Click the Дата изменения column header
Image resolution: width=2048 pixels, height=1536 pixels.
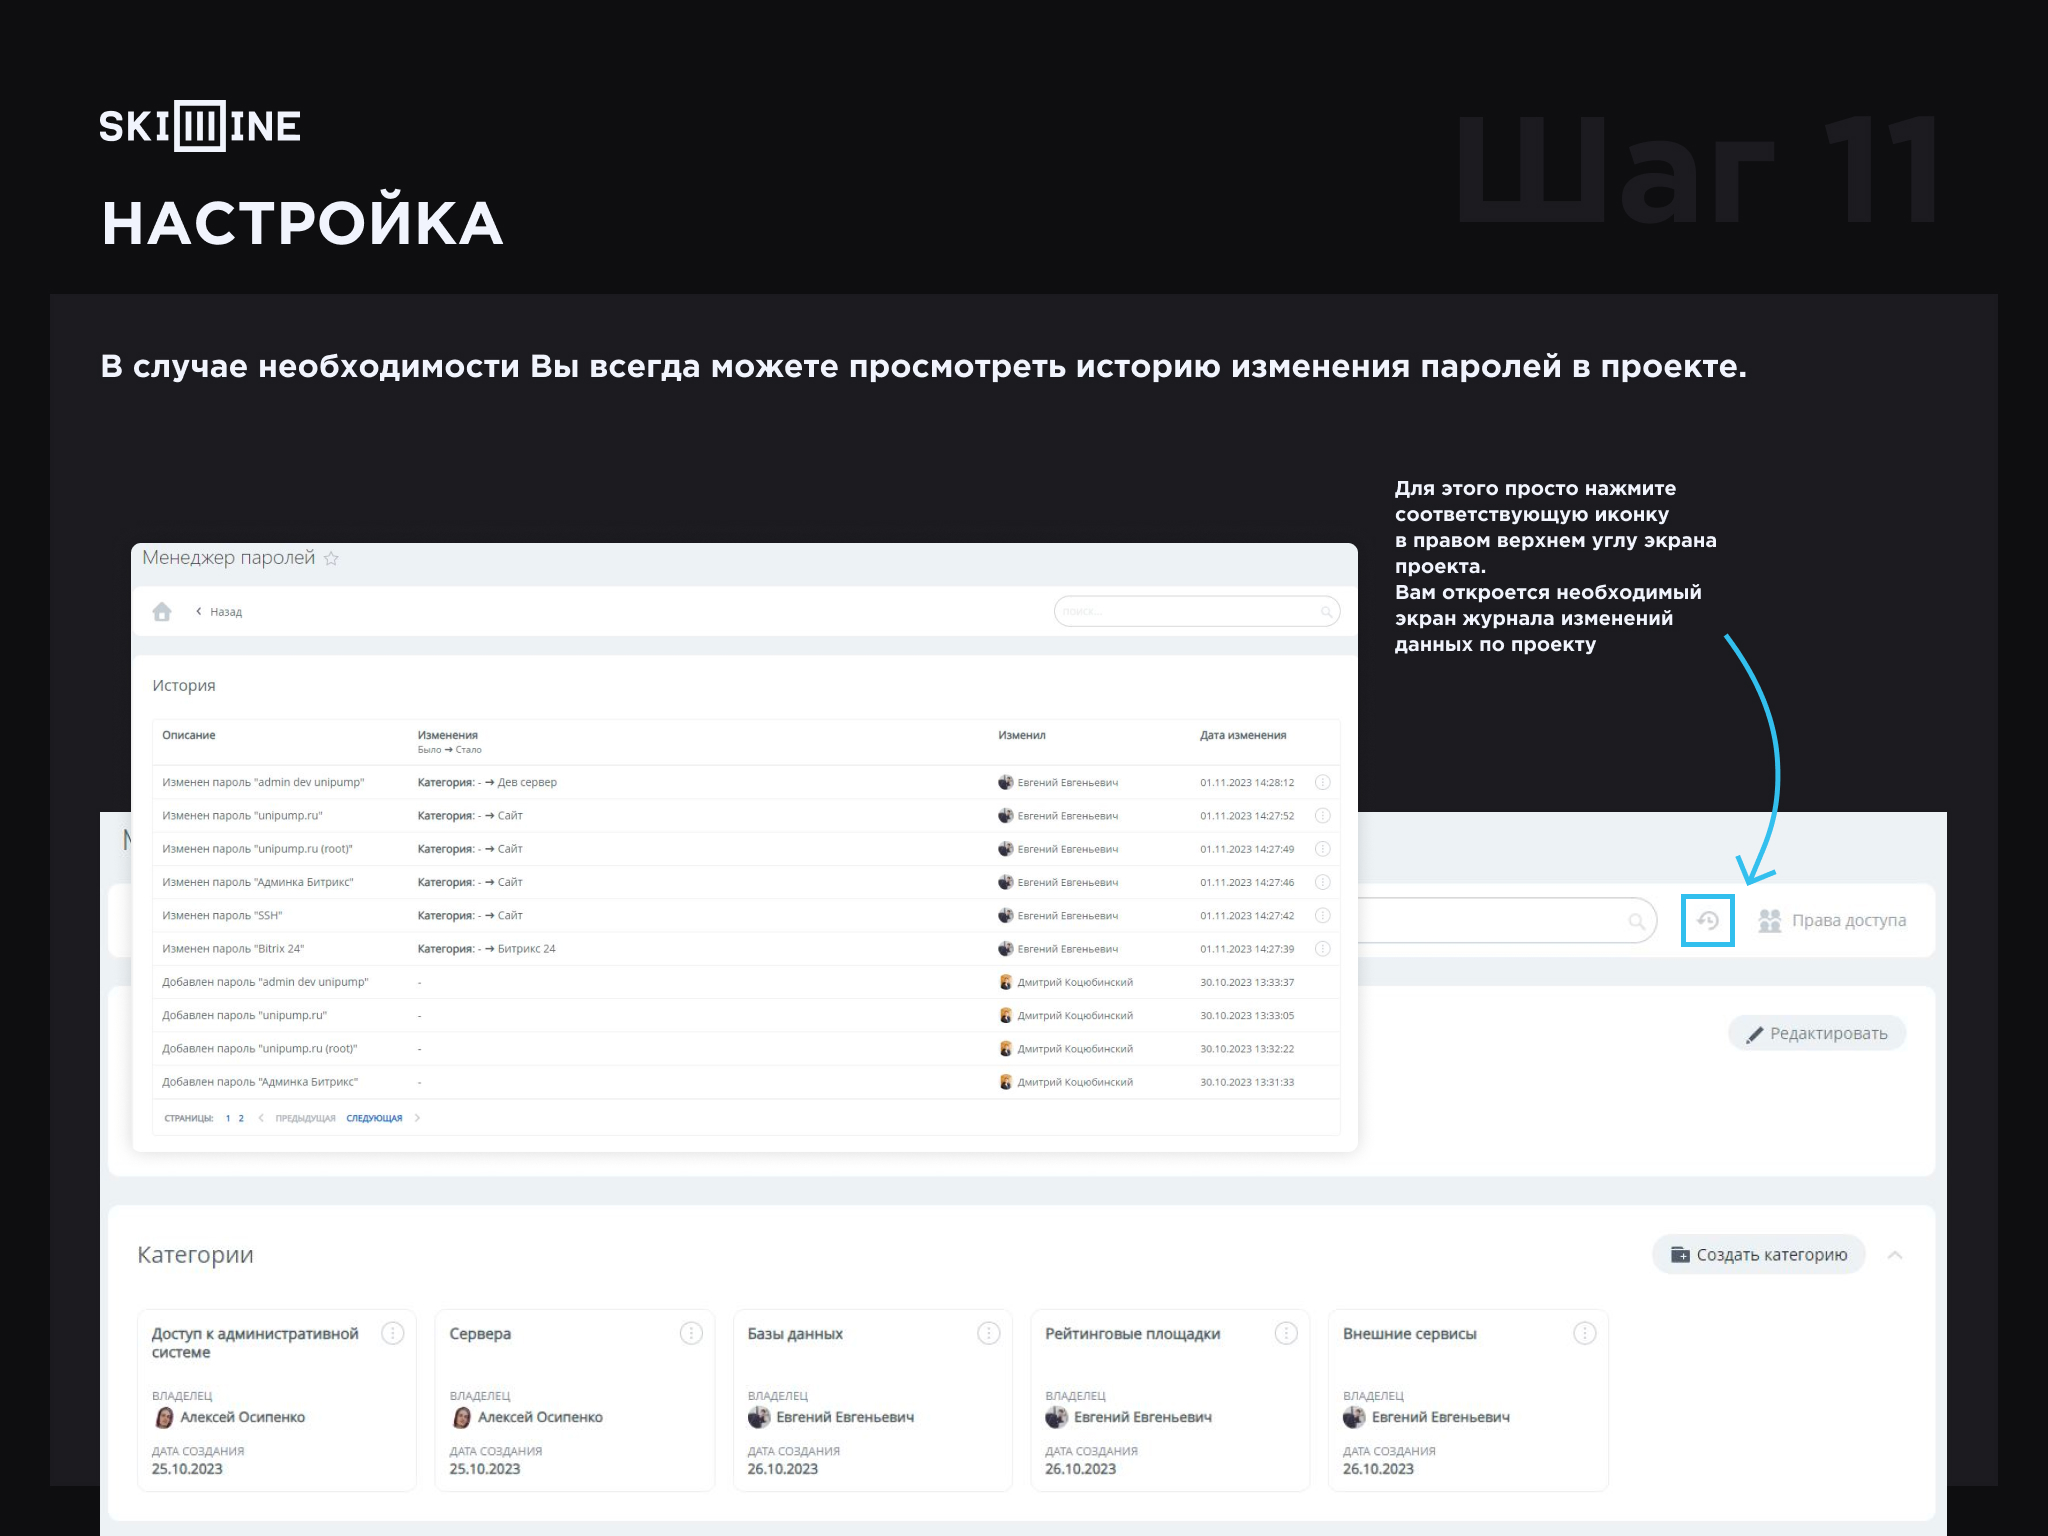(1243, 735)
